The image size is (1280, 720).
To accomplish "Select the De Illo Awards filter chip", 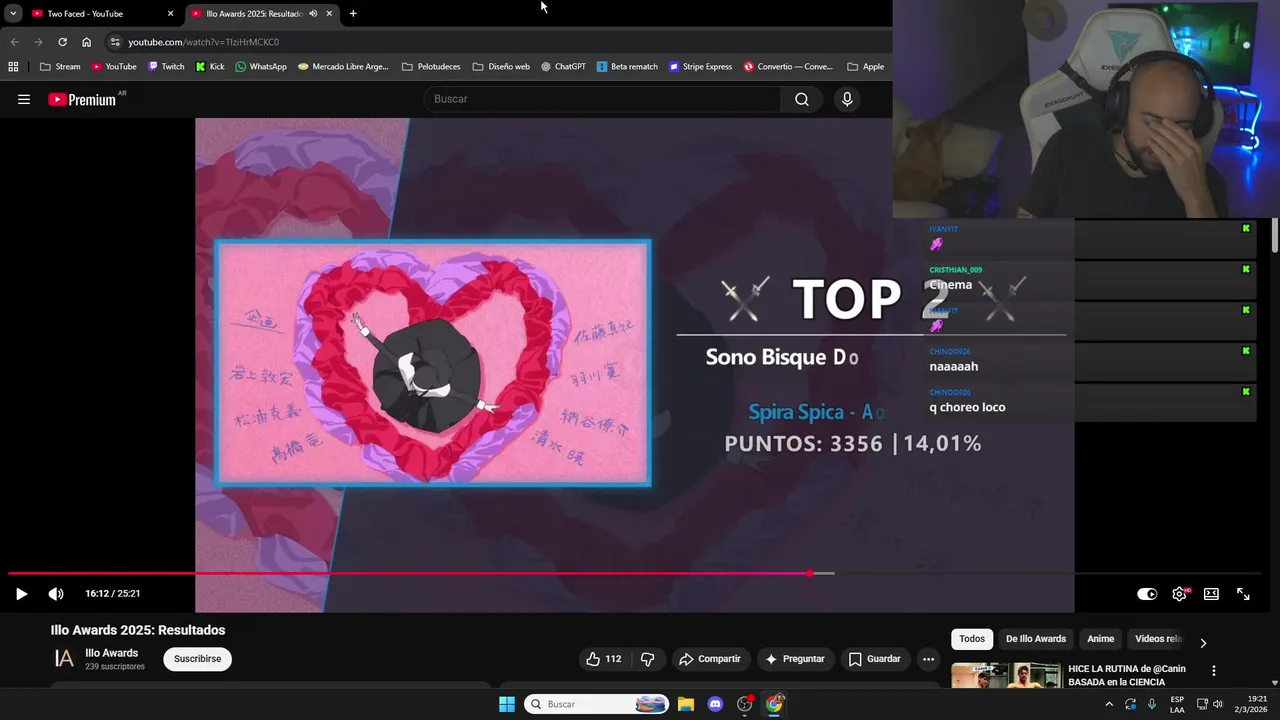I will click(x=1036, y=639).
